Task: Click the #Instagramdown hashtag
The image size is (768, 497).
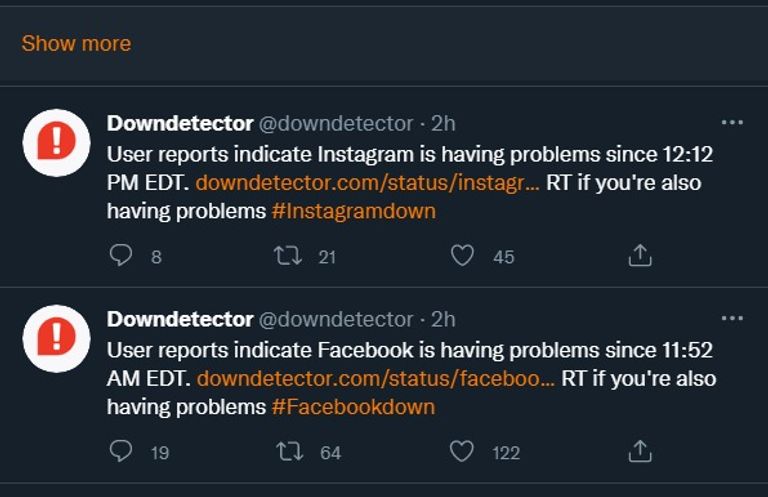Action: click(353, 211)
